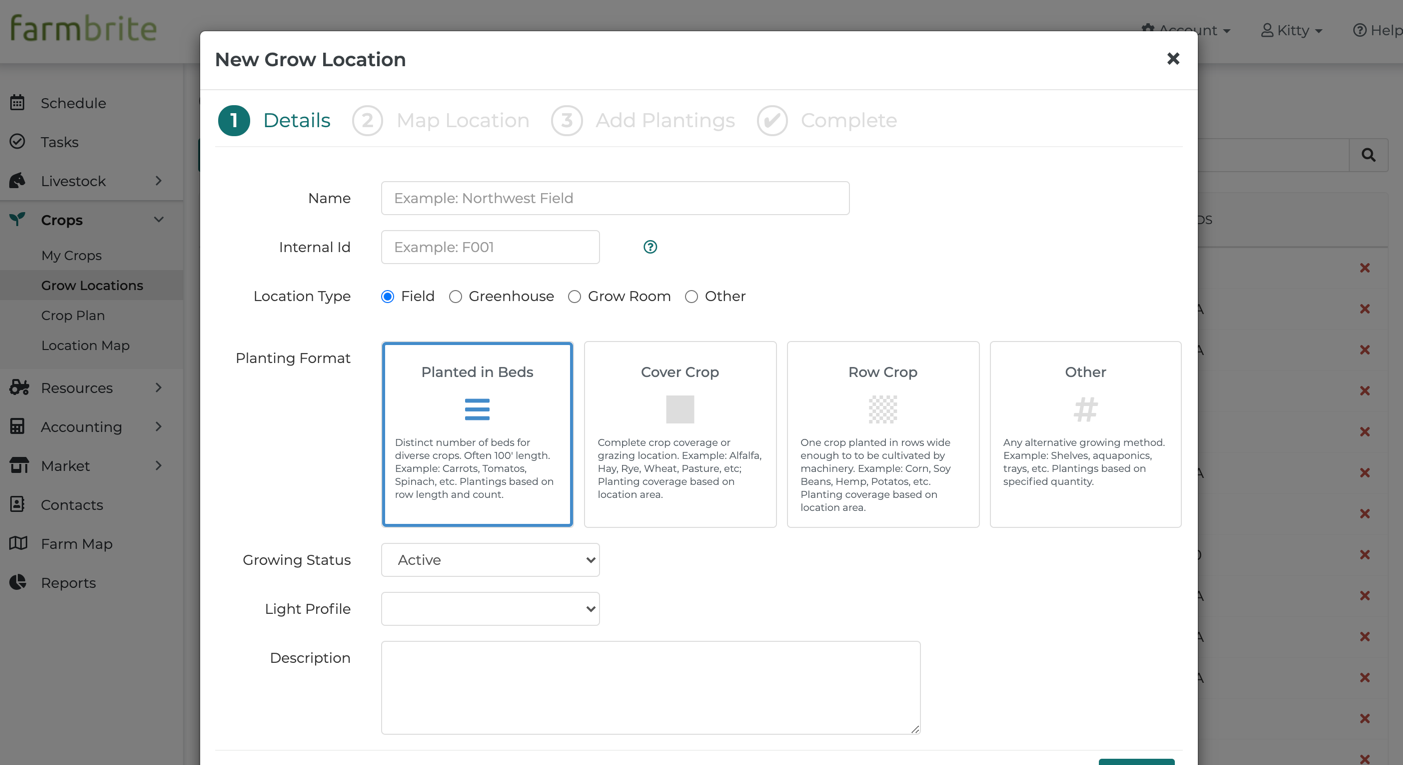Screen dimensions: 1403x765
Task: Expand the Accounting section chevron
Action: pos(159,427)
